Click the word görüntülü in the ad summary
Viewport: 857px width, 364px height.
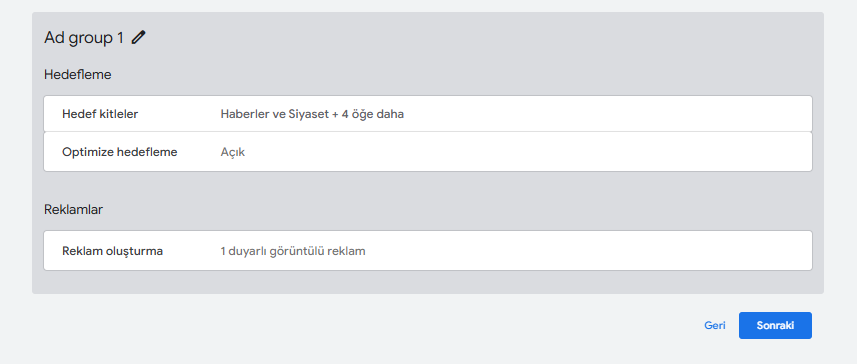tap(297, 251)
